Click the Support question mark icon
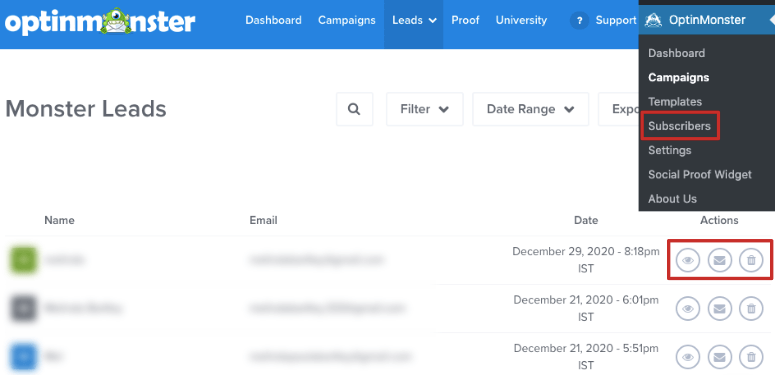Screen dimensions: 775x375 click(x=579, y=21)
